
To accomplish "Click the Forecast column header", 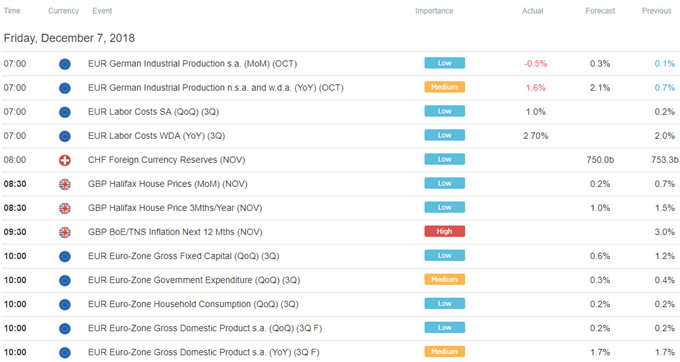I will tap(600, 11).
